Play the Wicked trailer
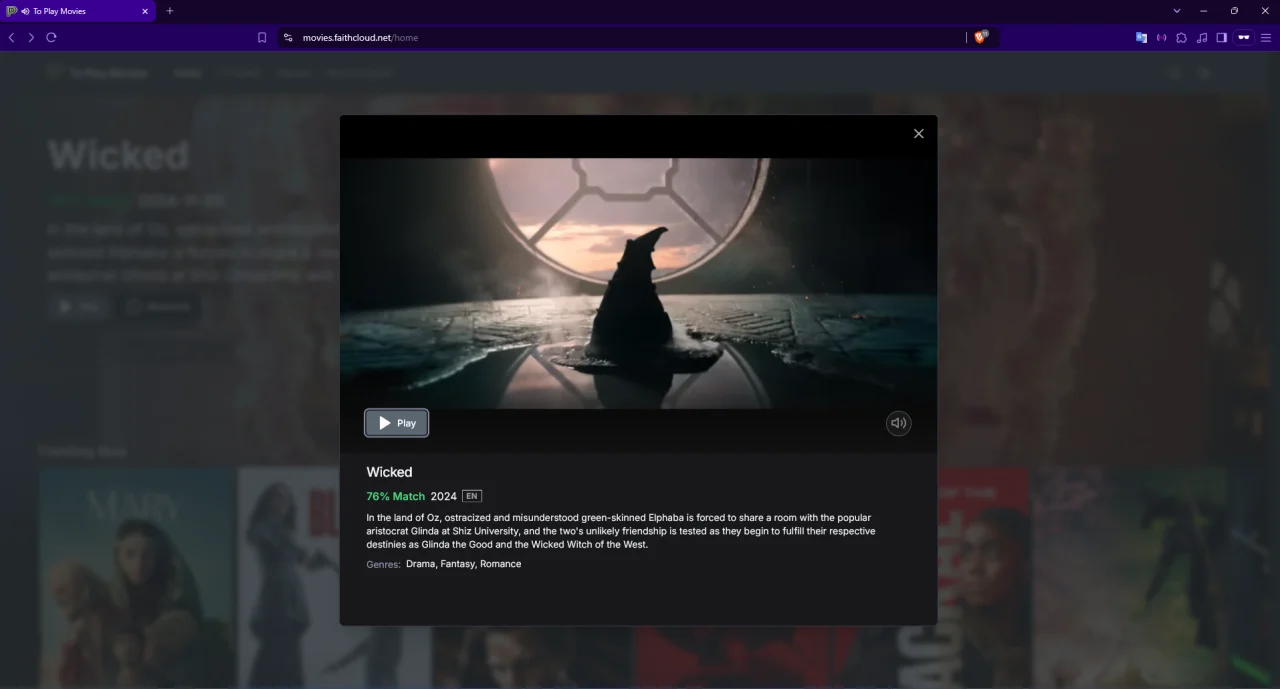The height and width of the screenshot is (689, 1280). tap(396, 423)
